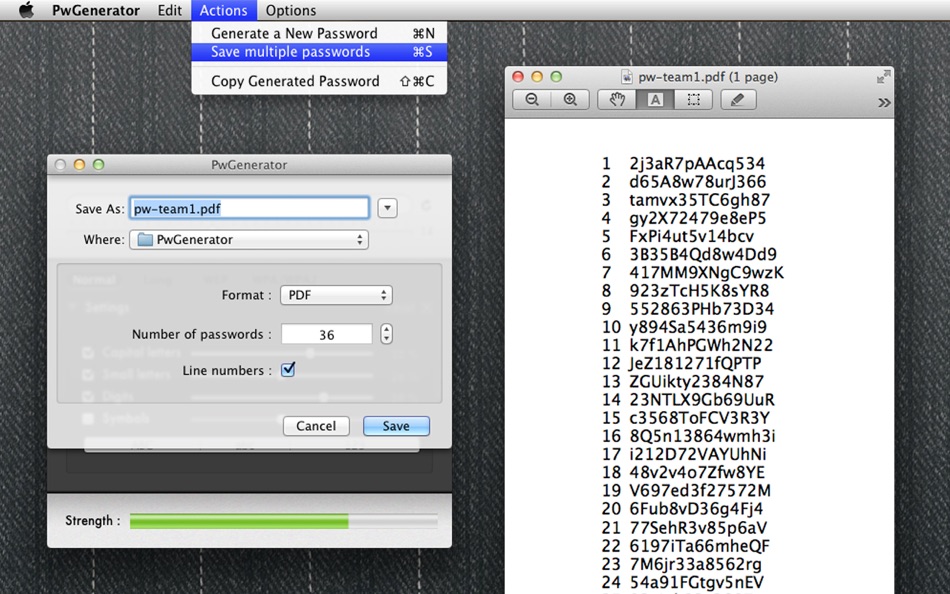
Task: Click password JeZ181271fQPTP in PDF
Action: (x=695, y=364)
